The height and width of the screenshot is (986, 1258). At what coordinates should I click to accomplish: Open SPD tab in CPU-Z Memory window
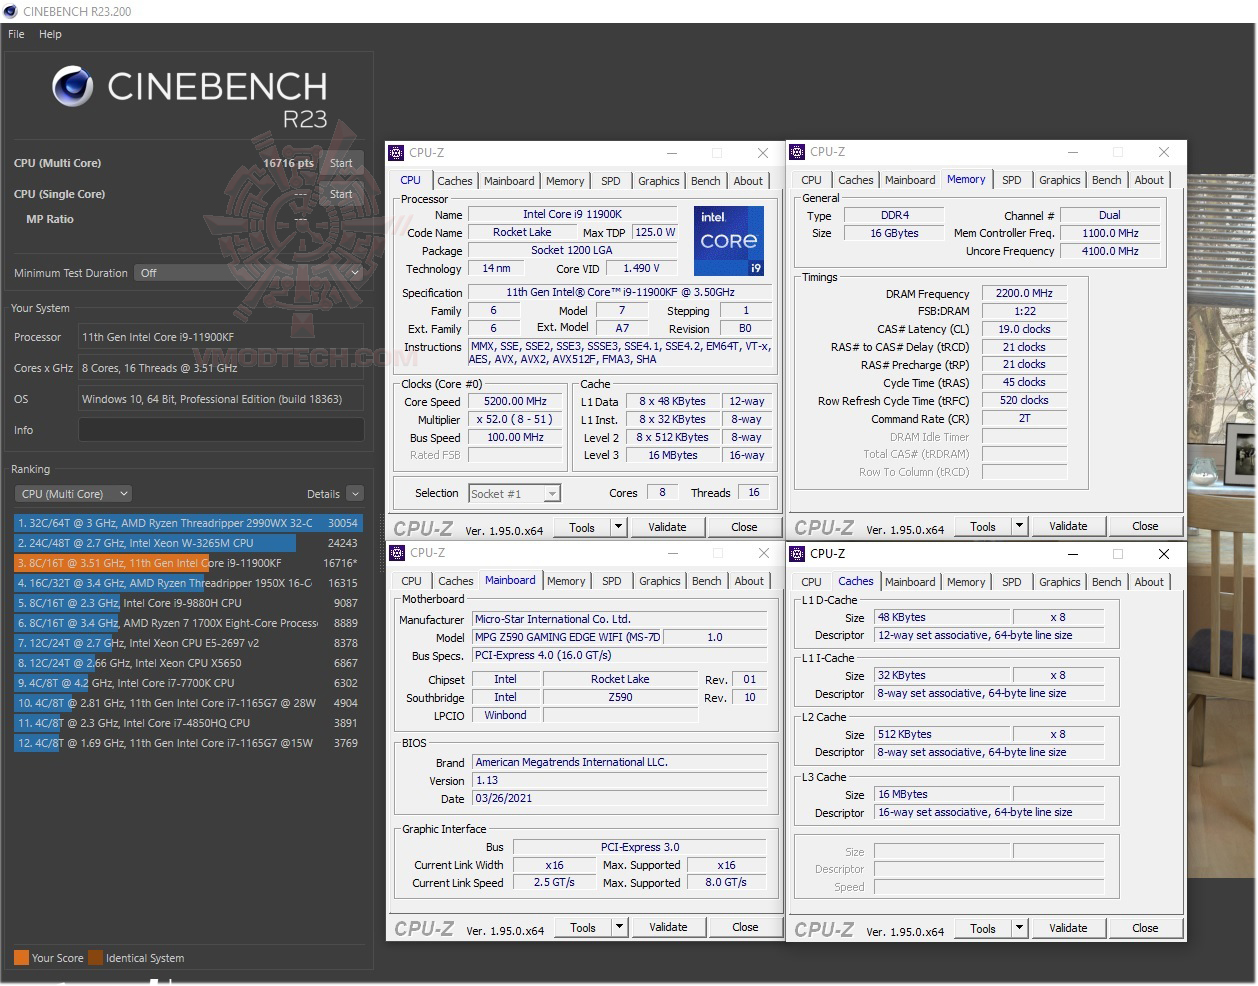pos(1012,180)
